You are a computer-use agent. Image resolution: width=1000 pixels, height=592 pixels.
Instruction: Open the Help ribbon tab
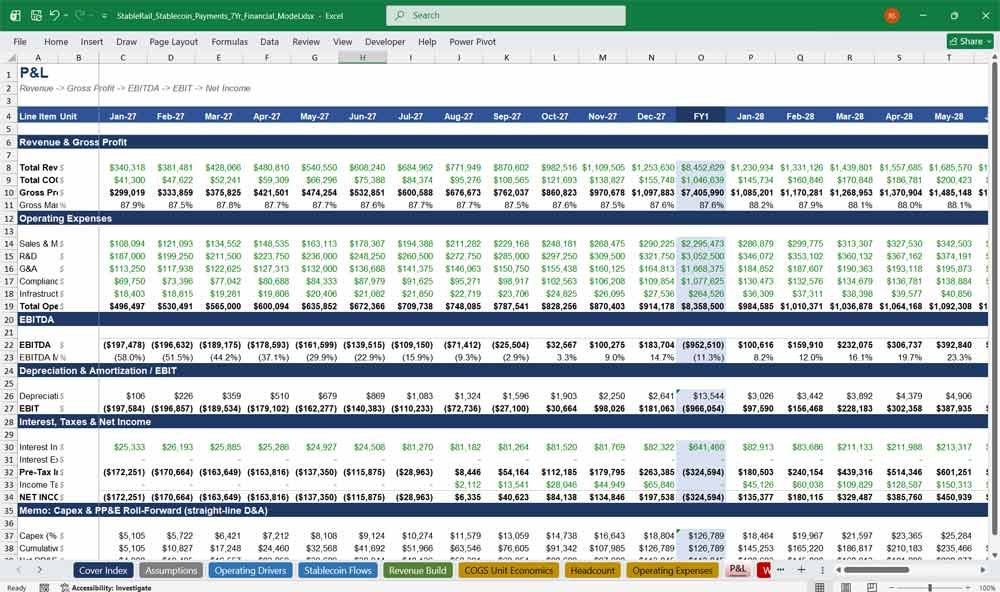tap(427, 41)
